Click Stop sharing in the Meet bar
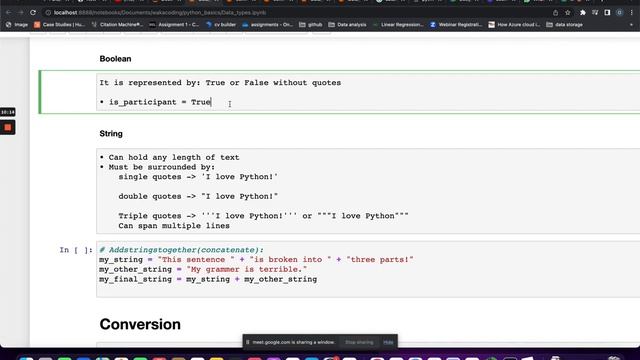 coord(359,342)
